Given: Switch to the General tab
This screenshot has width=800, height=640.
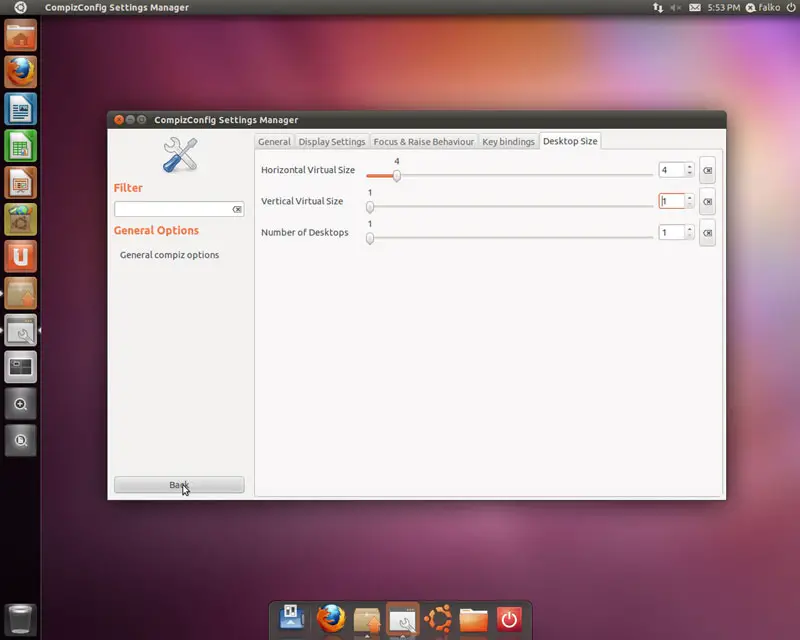Looking at the screenshot, I should pos(274,141).
